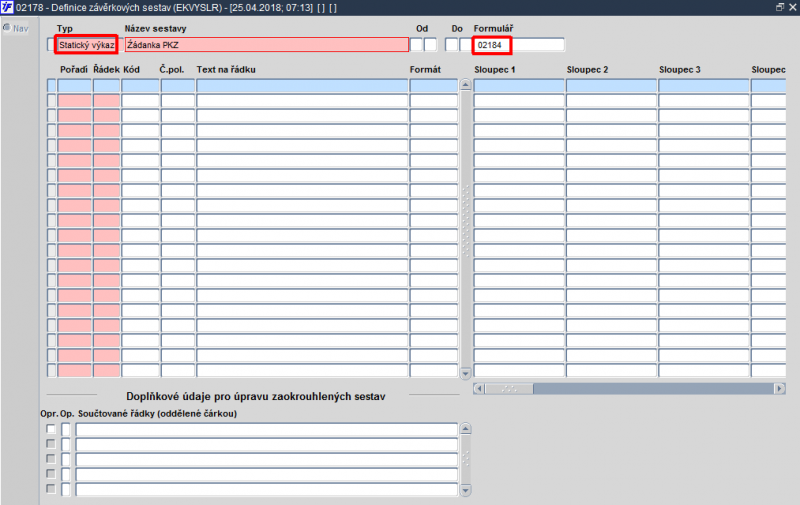Tick the first Opr. checkbox
The image size is (800, 505).
(x=51, y=429)
